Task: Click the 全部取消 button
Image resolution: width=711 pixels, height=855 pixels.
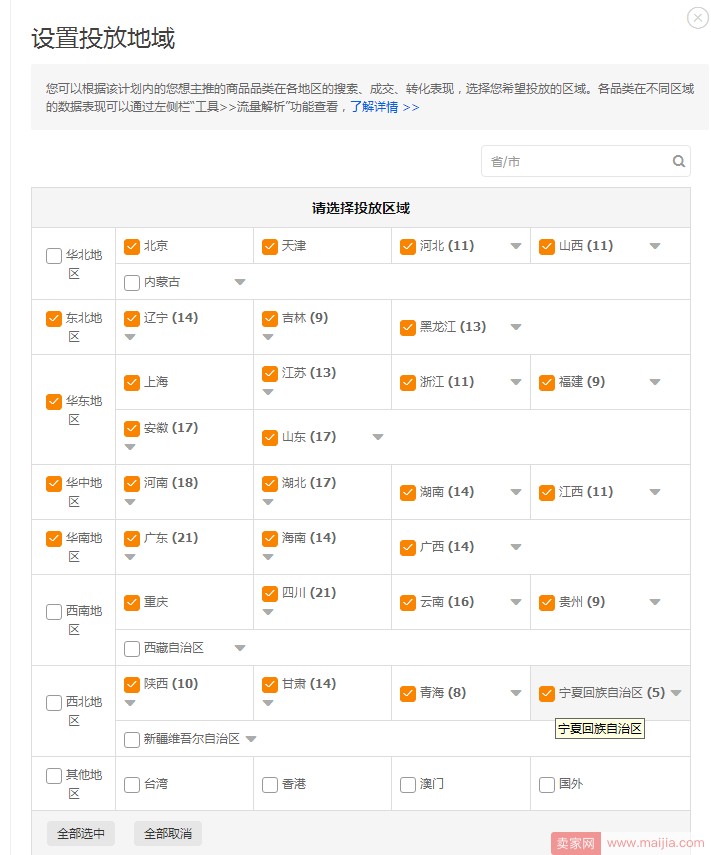Action: (x=168, y=834)
